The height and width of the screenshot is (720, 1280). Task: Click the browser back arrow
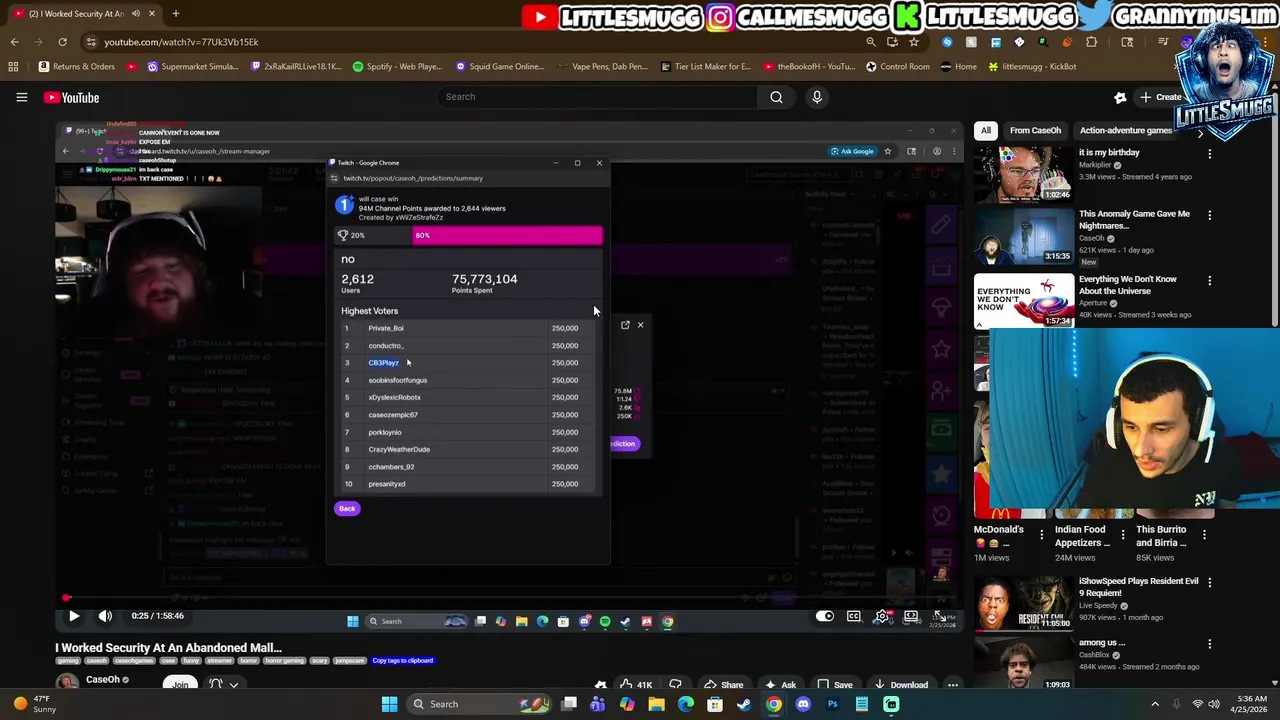(14, 42)
